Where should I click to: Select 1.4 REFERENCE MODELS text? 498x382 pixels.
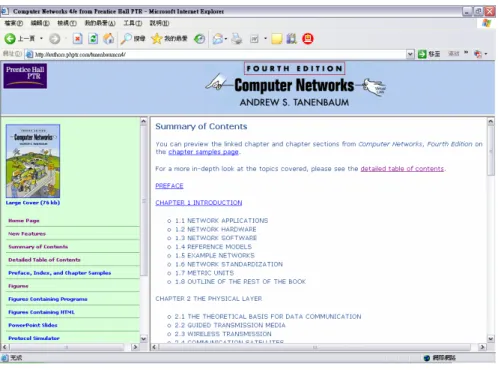(x=213, y=247)
